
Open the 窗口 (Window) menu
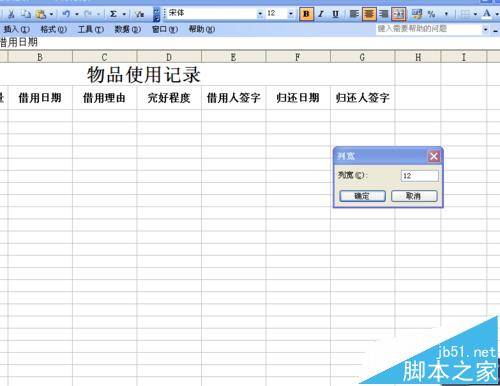[165, 29]
